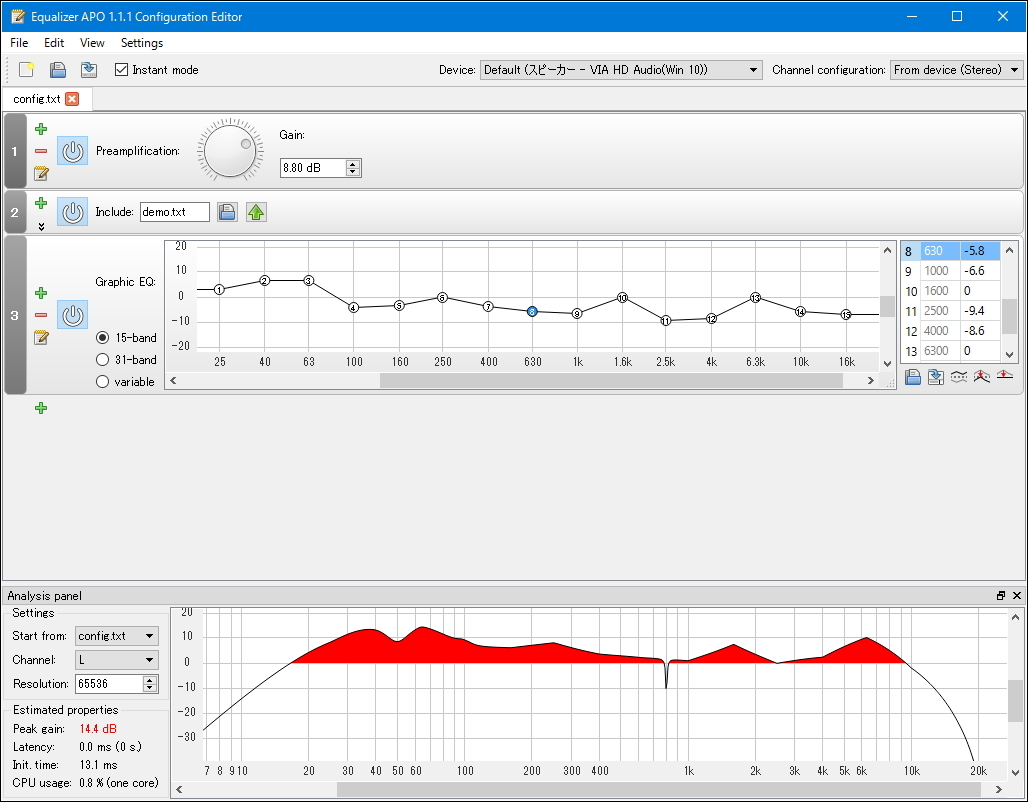Open a frequency response file in the EQ panel
This screenshot has width=1028, height=802.
[914, 377]
